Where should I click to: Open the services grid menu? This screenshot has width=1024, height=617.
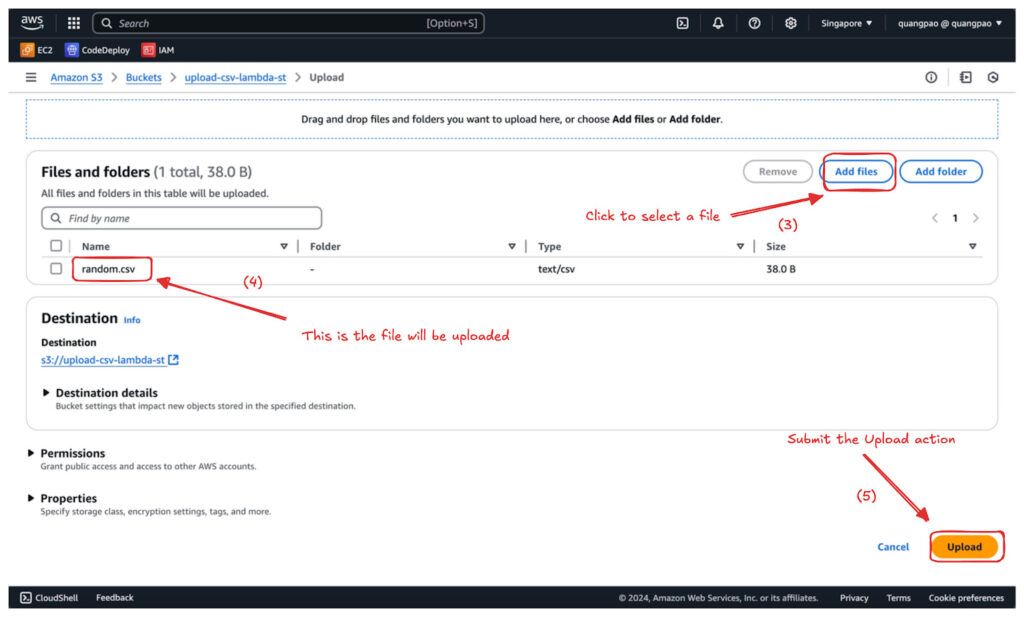[74, 23]
